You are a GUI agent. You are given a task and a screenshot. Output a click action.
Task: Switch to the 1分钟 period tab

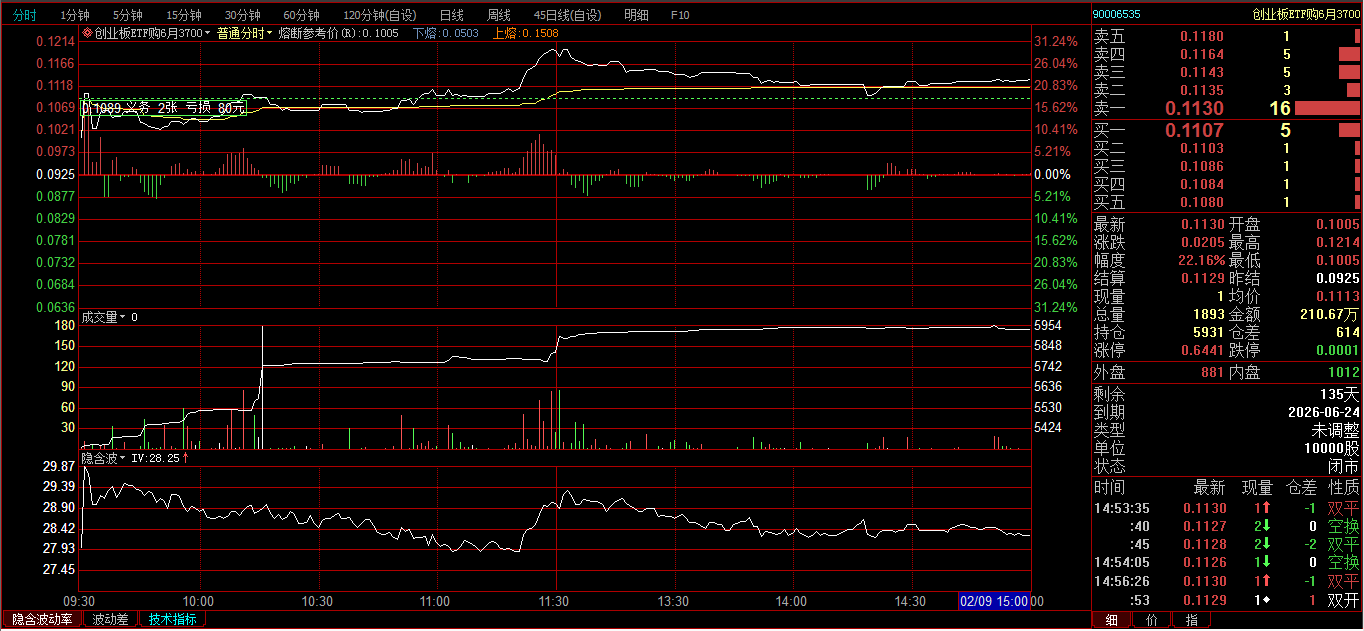click(75, 15)
